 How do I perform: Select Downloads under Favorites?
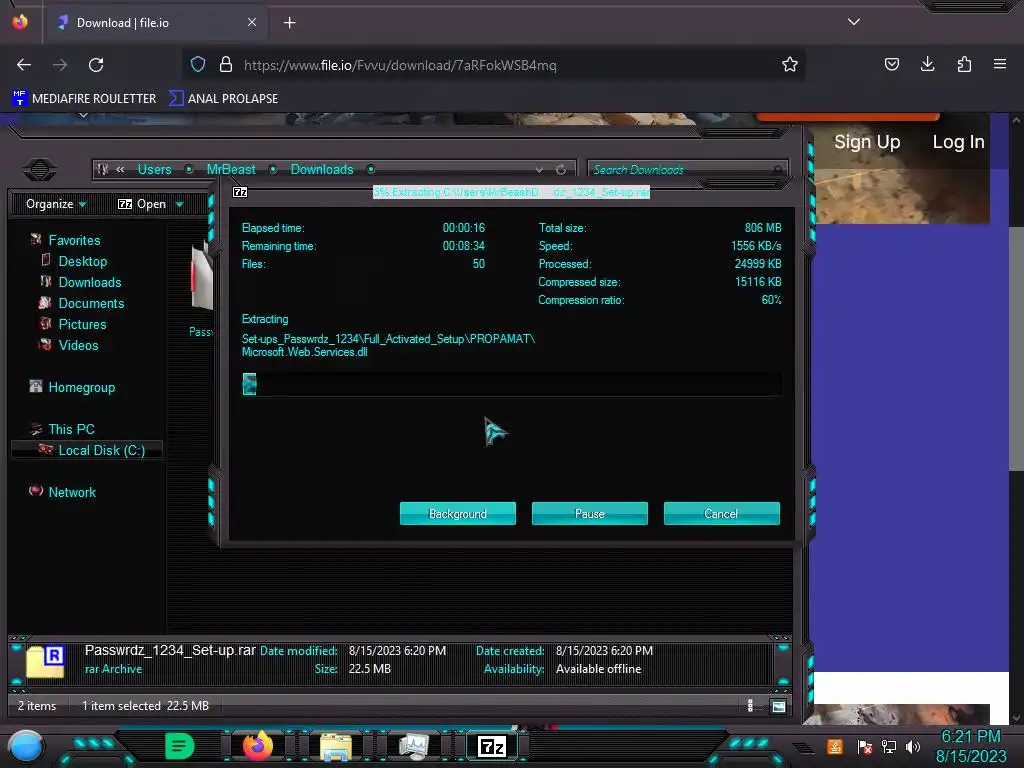click(89, 282)
